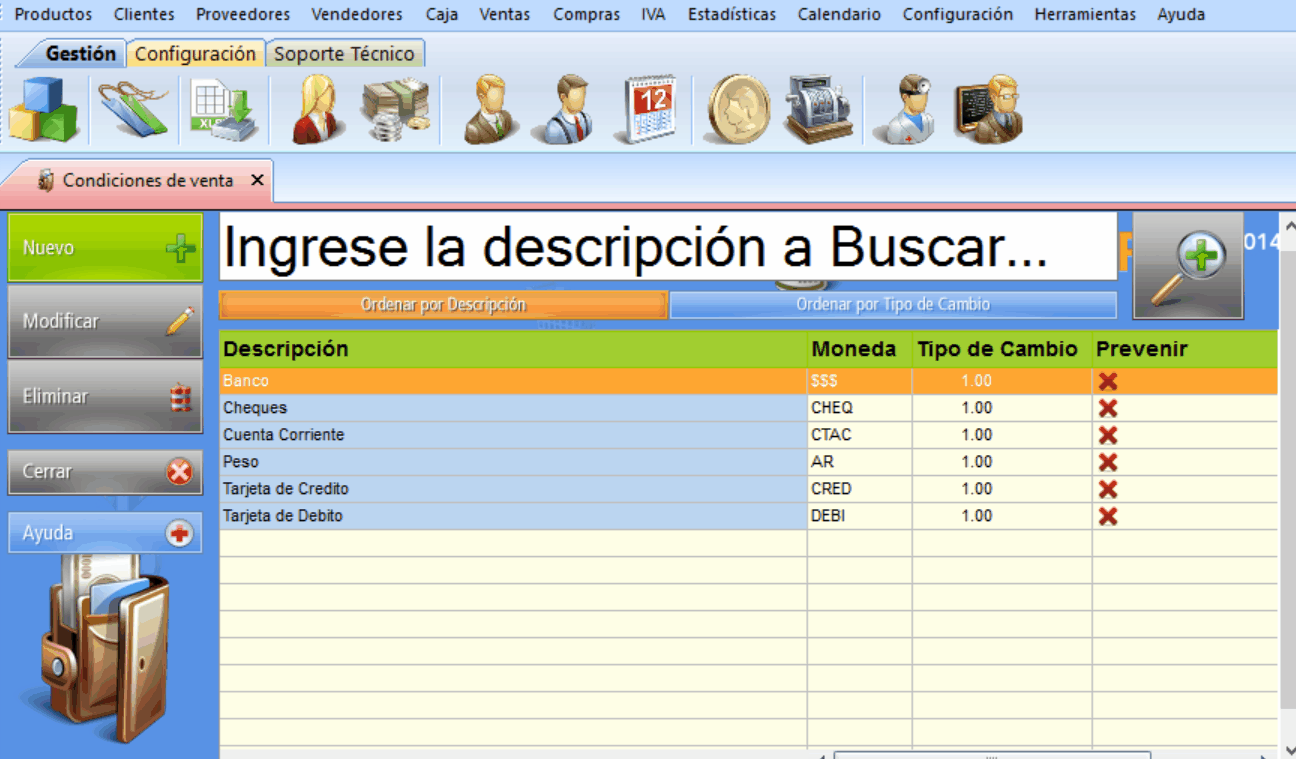Click the XLS spreadsheet import icon

point(224,109)
